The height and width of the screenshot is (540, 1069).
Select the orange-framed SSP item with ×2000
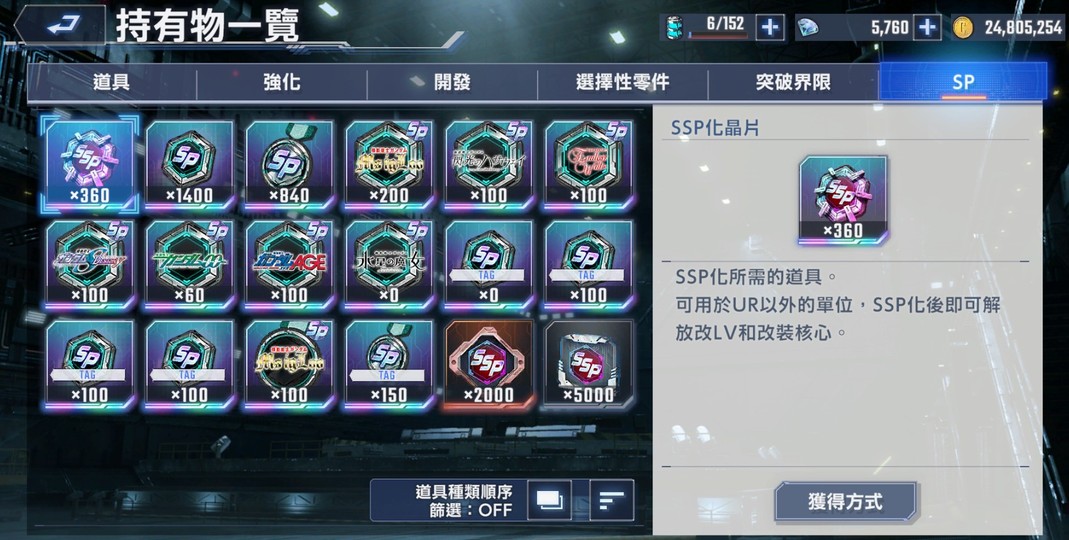(488, 364)
